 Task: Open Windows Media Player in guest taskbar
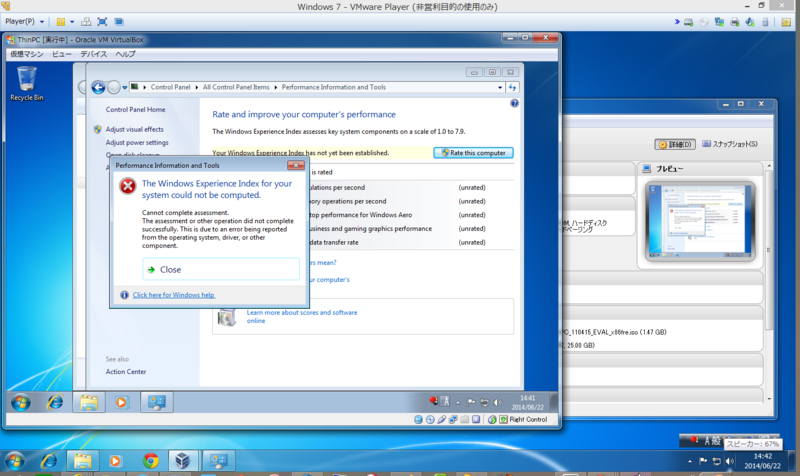pyautogui.click(x=121, y=403)
